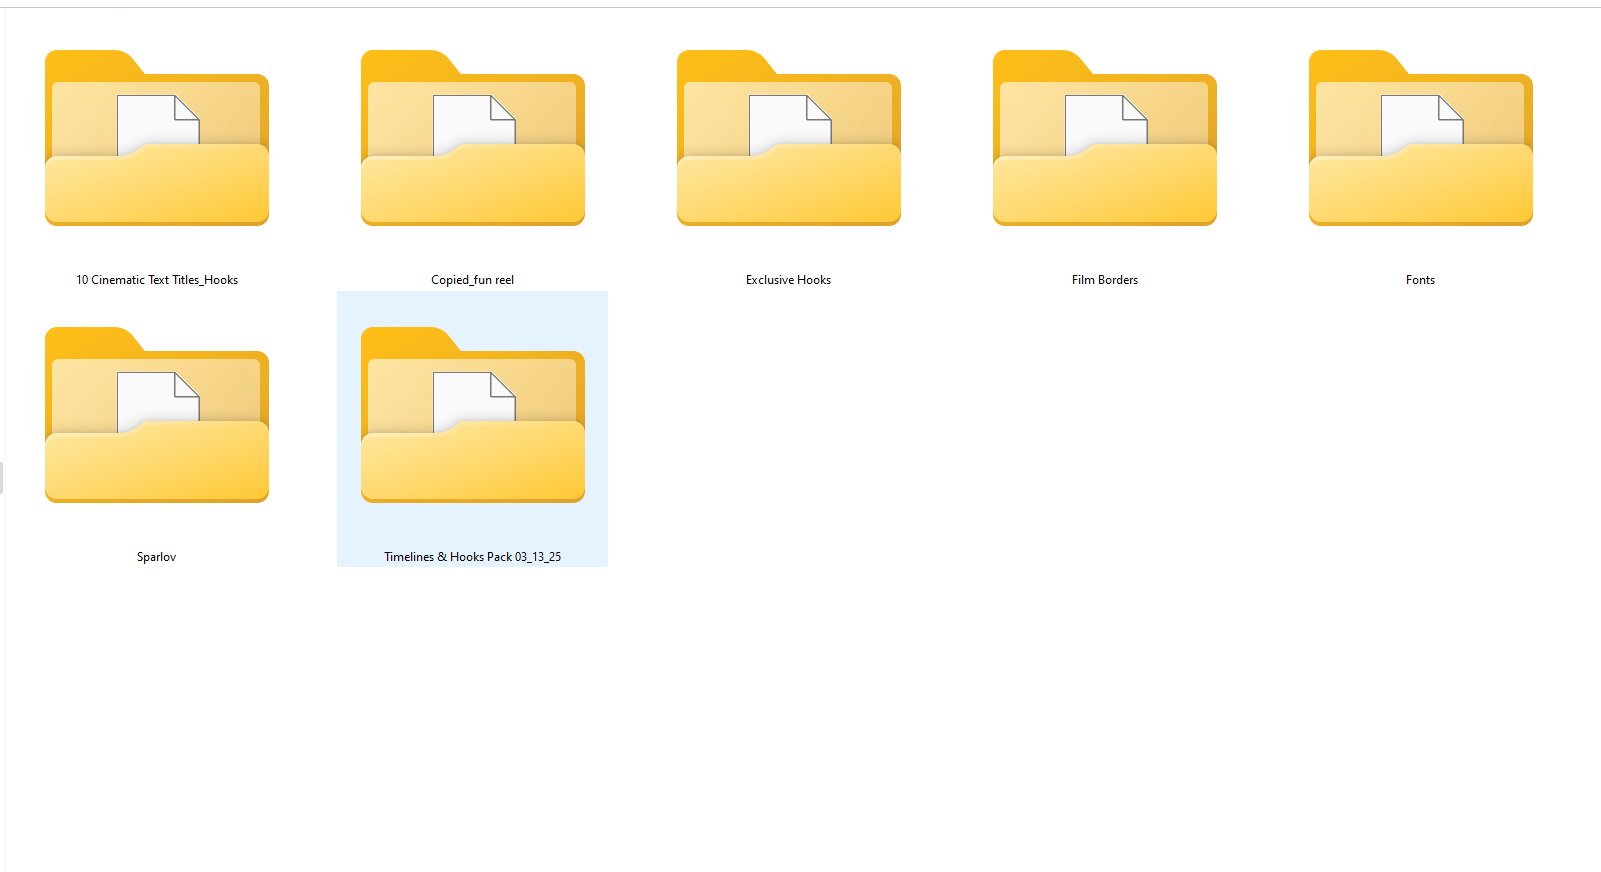Click empty white space to deselect all folders

[1000, 700]
